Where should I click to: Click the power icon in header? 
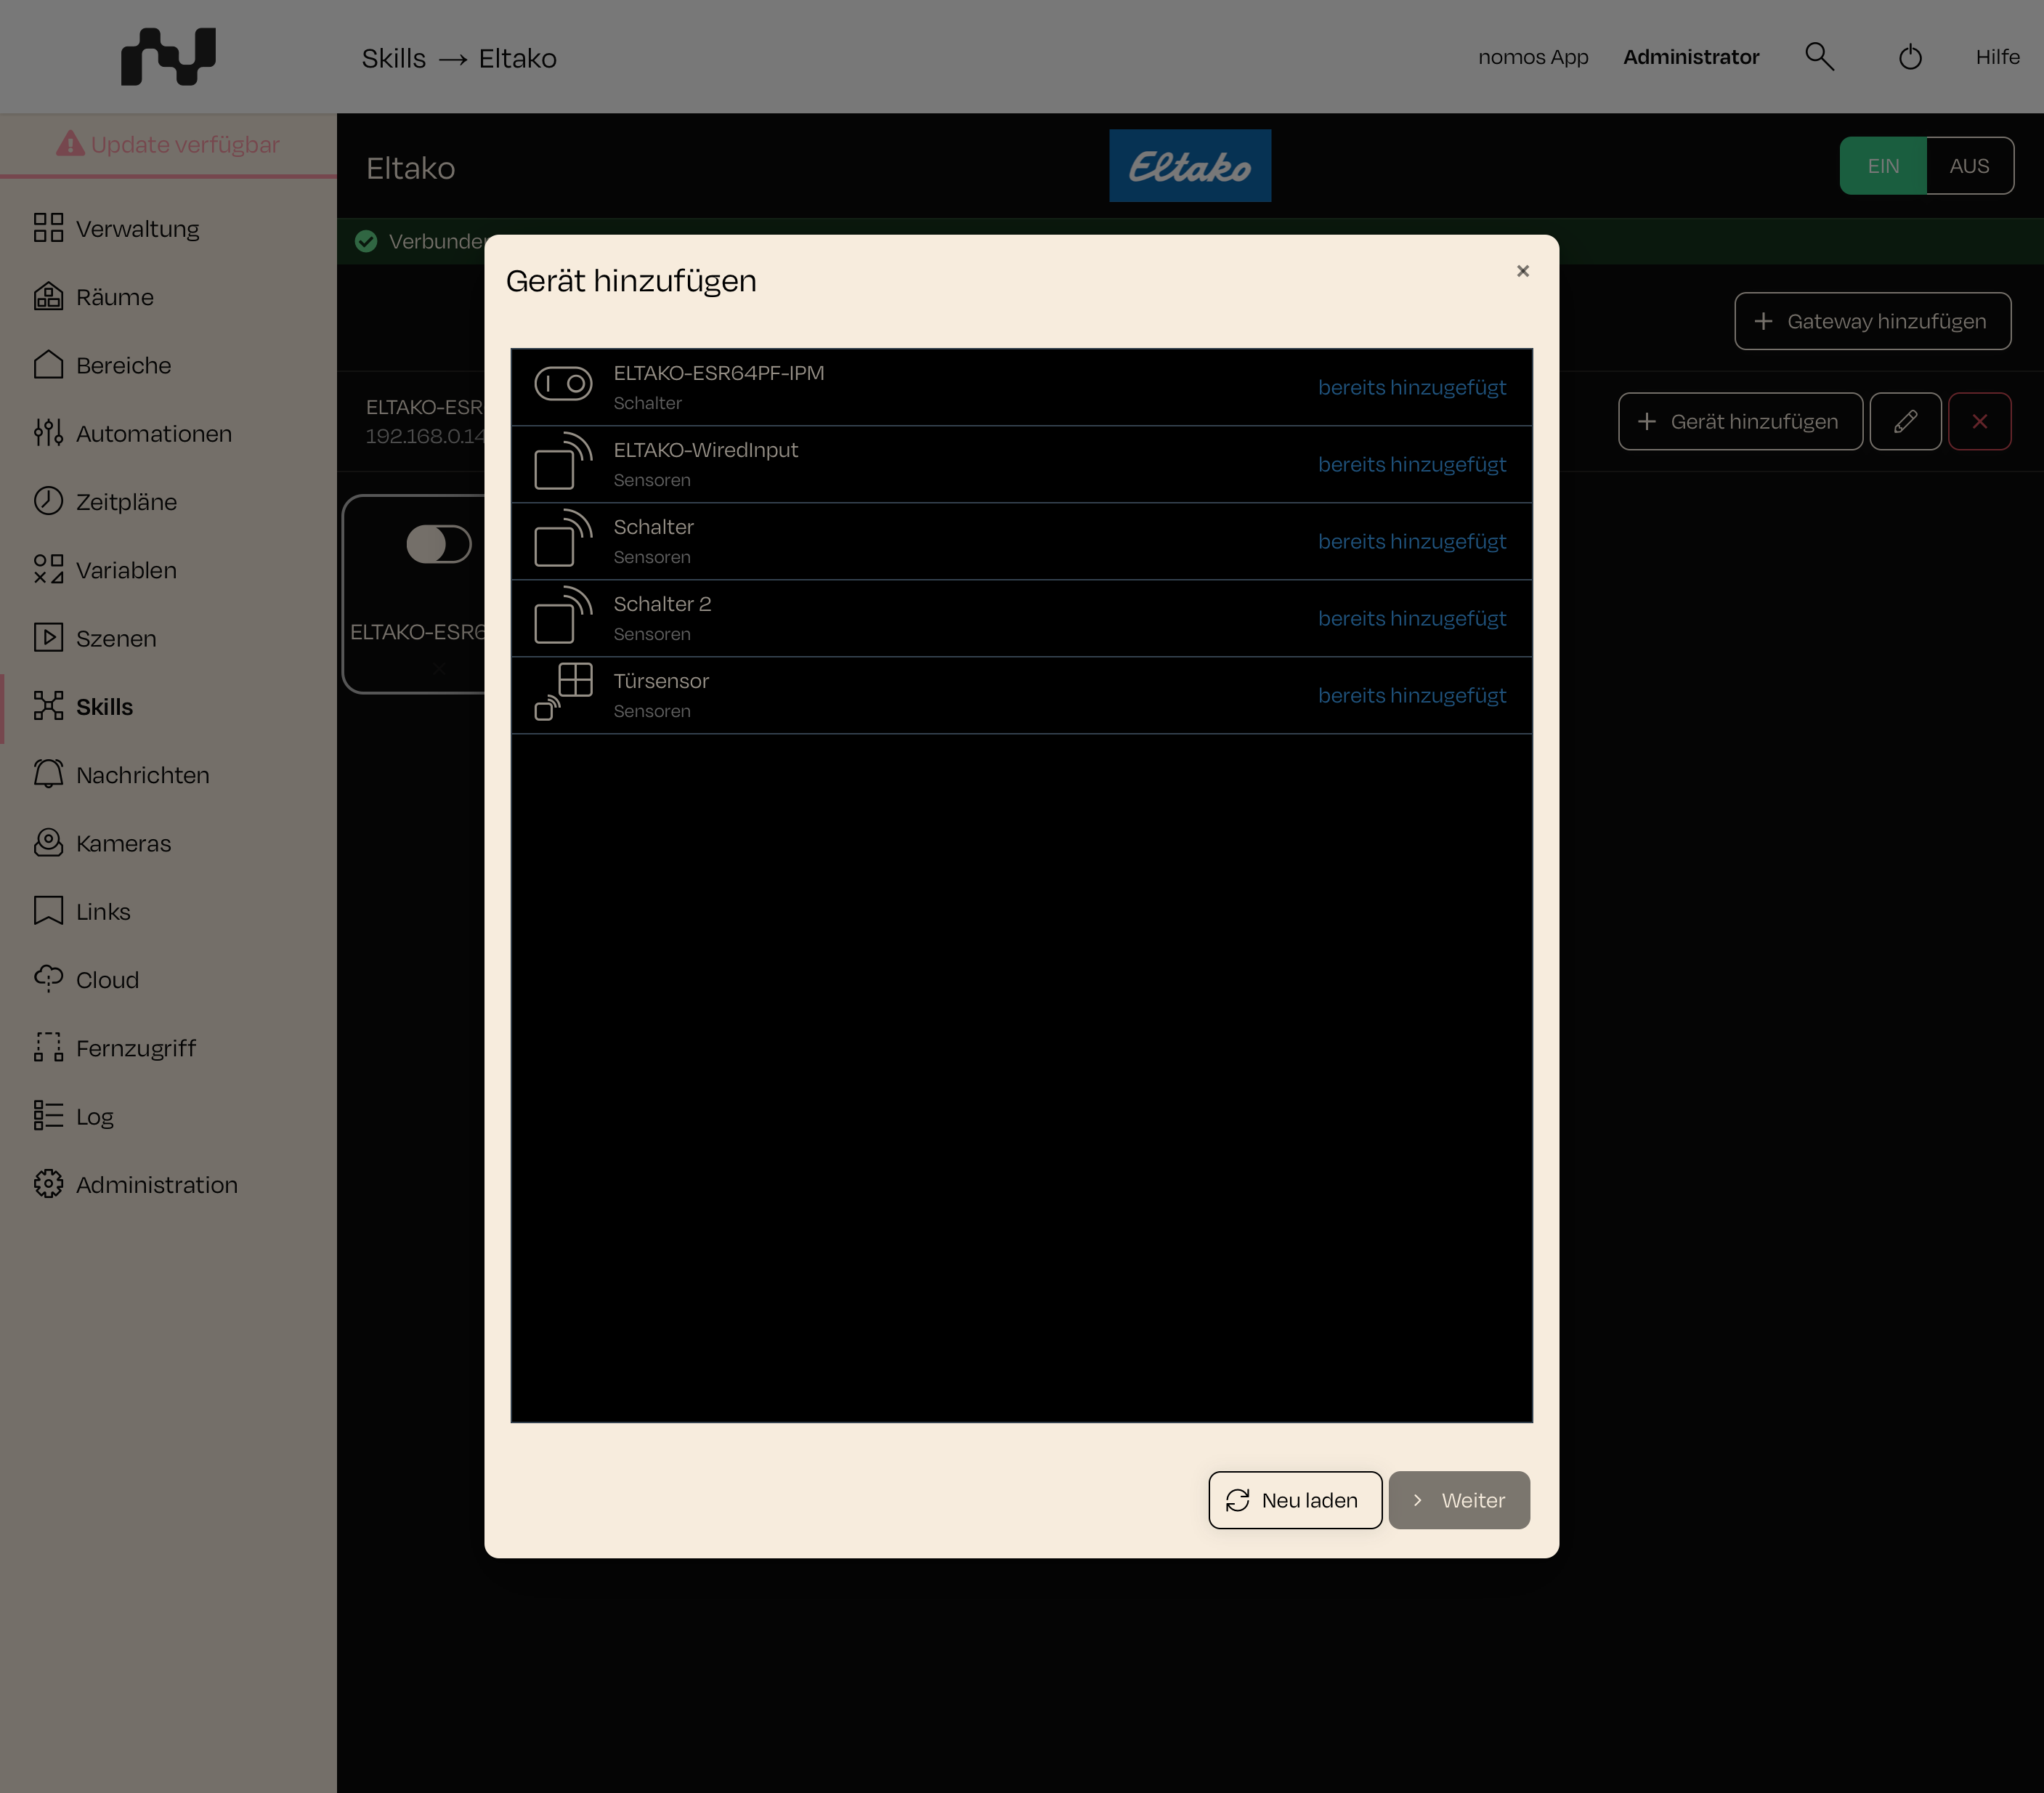(1910, 57)
